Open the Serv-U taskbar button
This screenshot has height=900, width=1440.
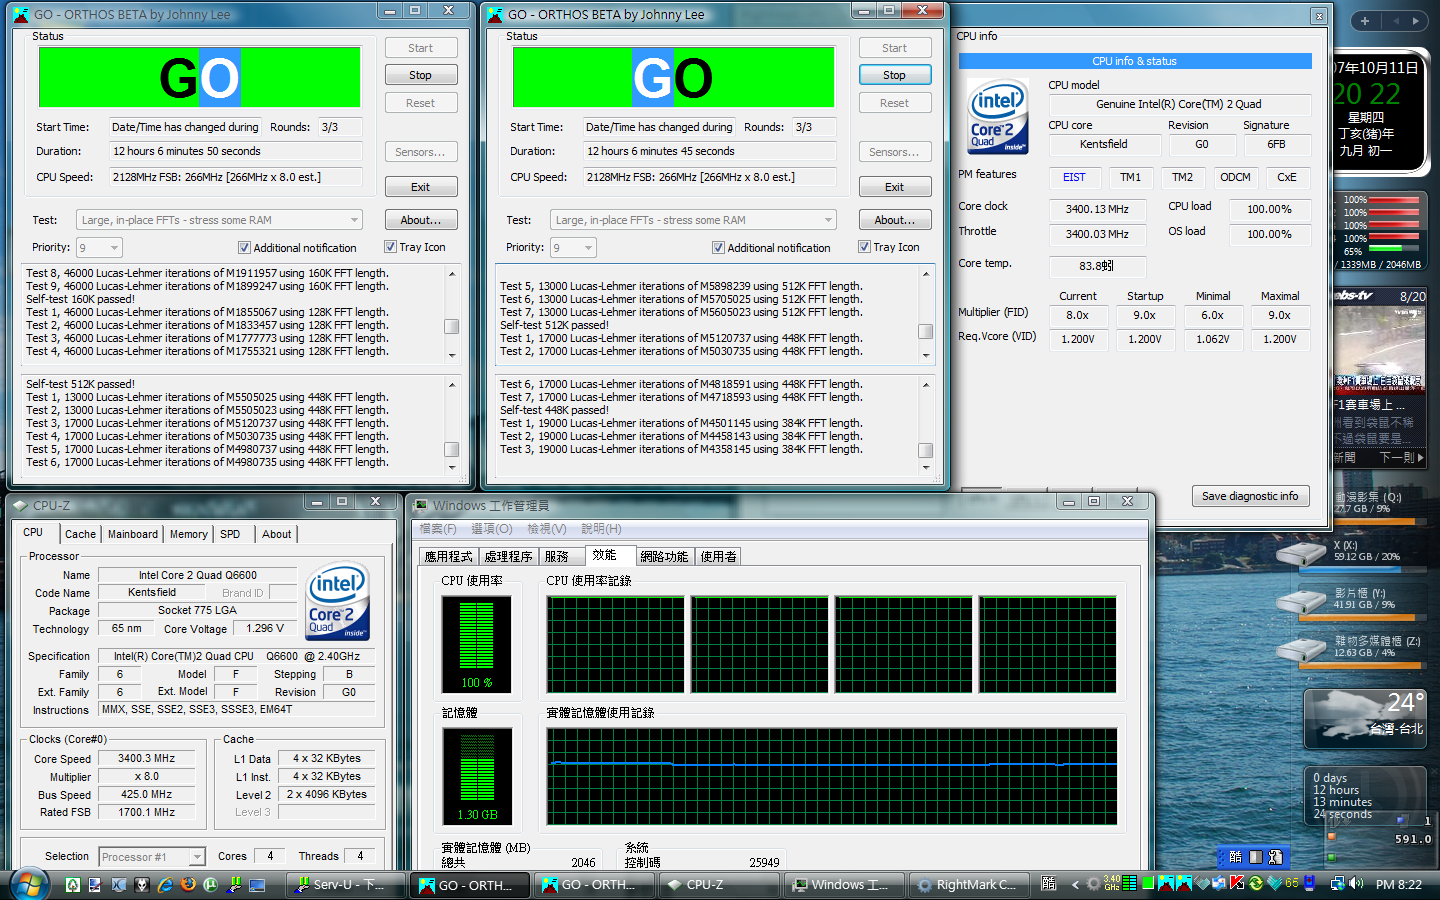[x=346, y=885]
